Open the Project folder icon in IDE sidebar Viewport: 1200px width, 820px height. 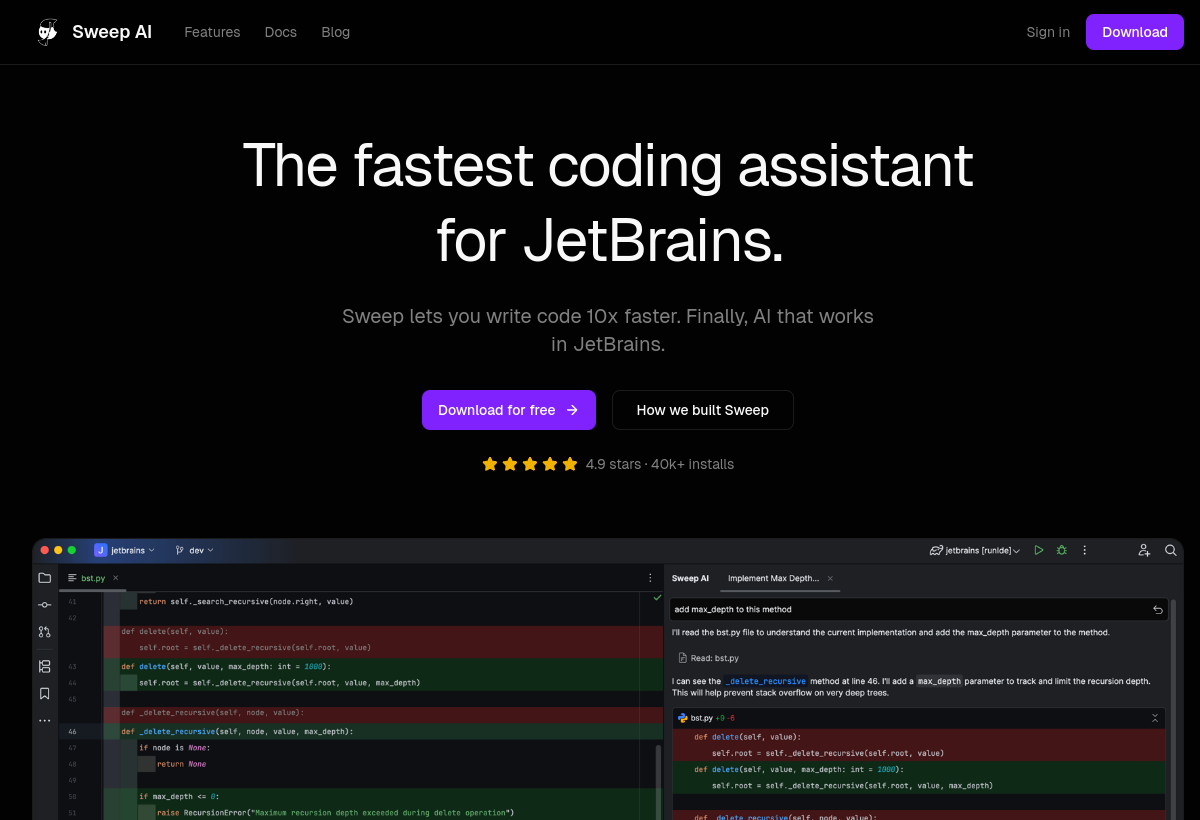pos(44,578)
